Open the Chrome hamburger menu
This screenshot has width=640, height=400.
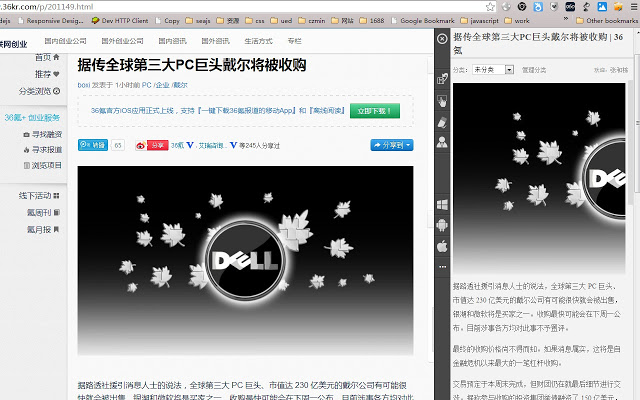click(x=634, y=7)
